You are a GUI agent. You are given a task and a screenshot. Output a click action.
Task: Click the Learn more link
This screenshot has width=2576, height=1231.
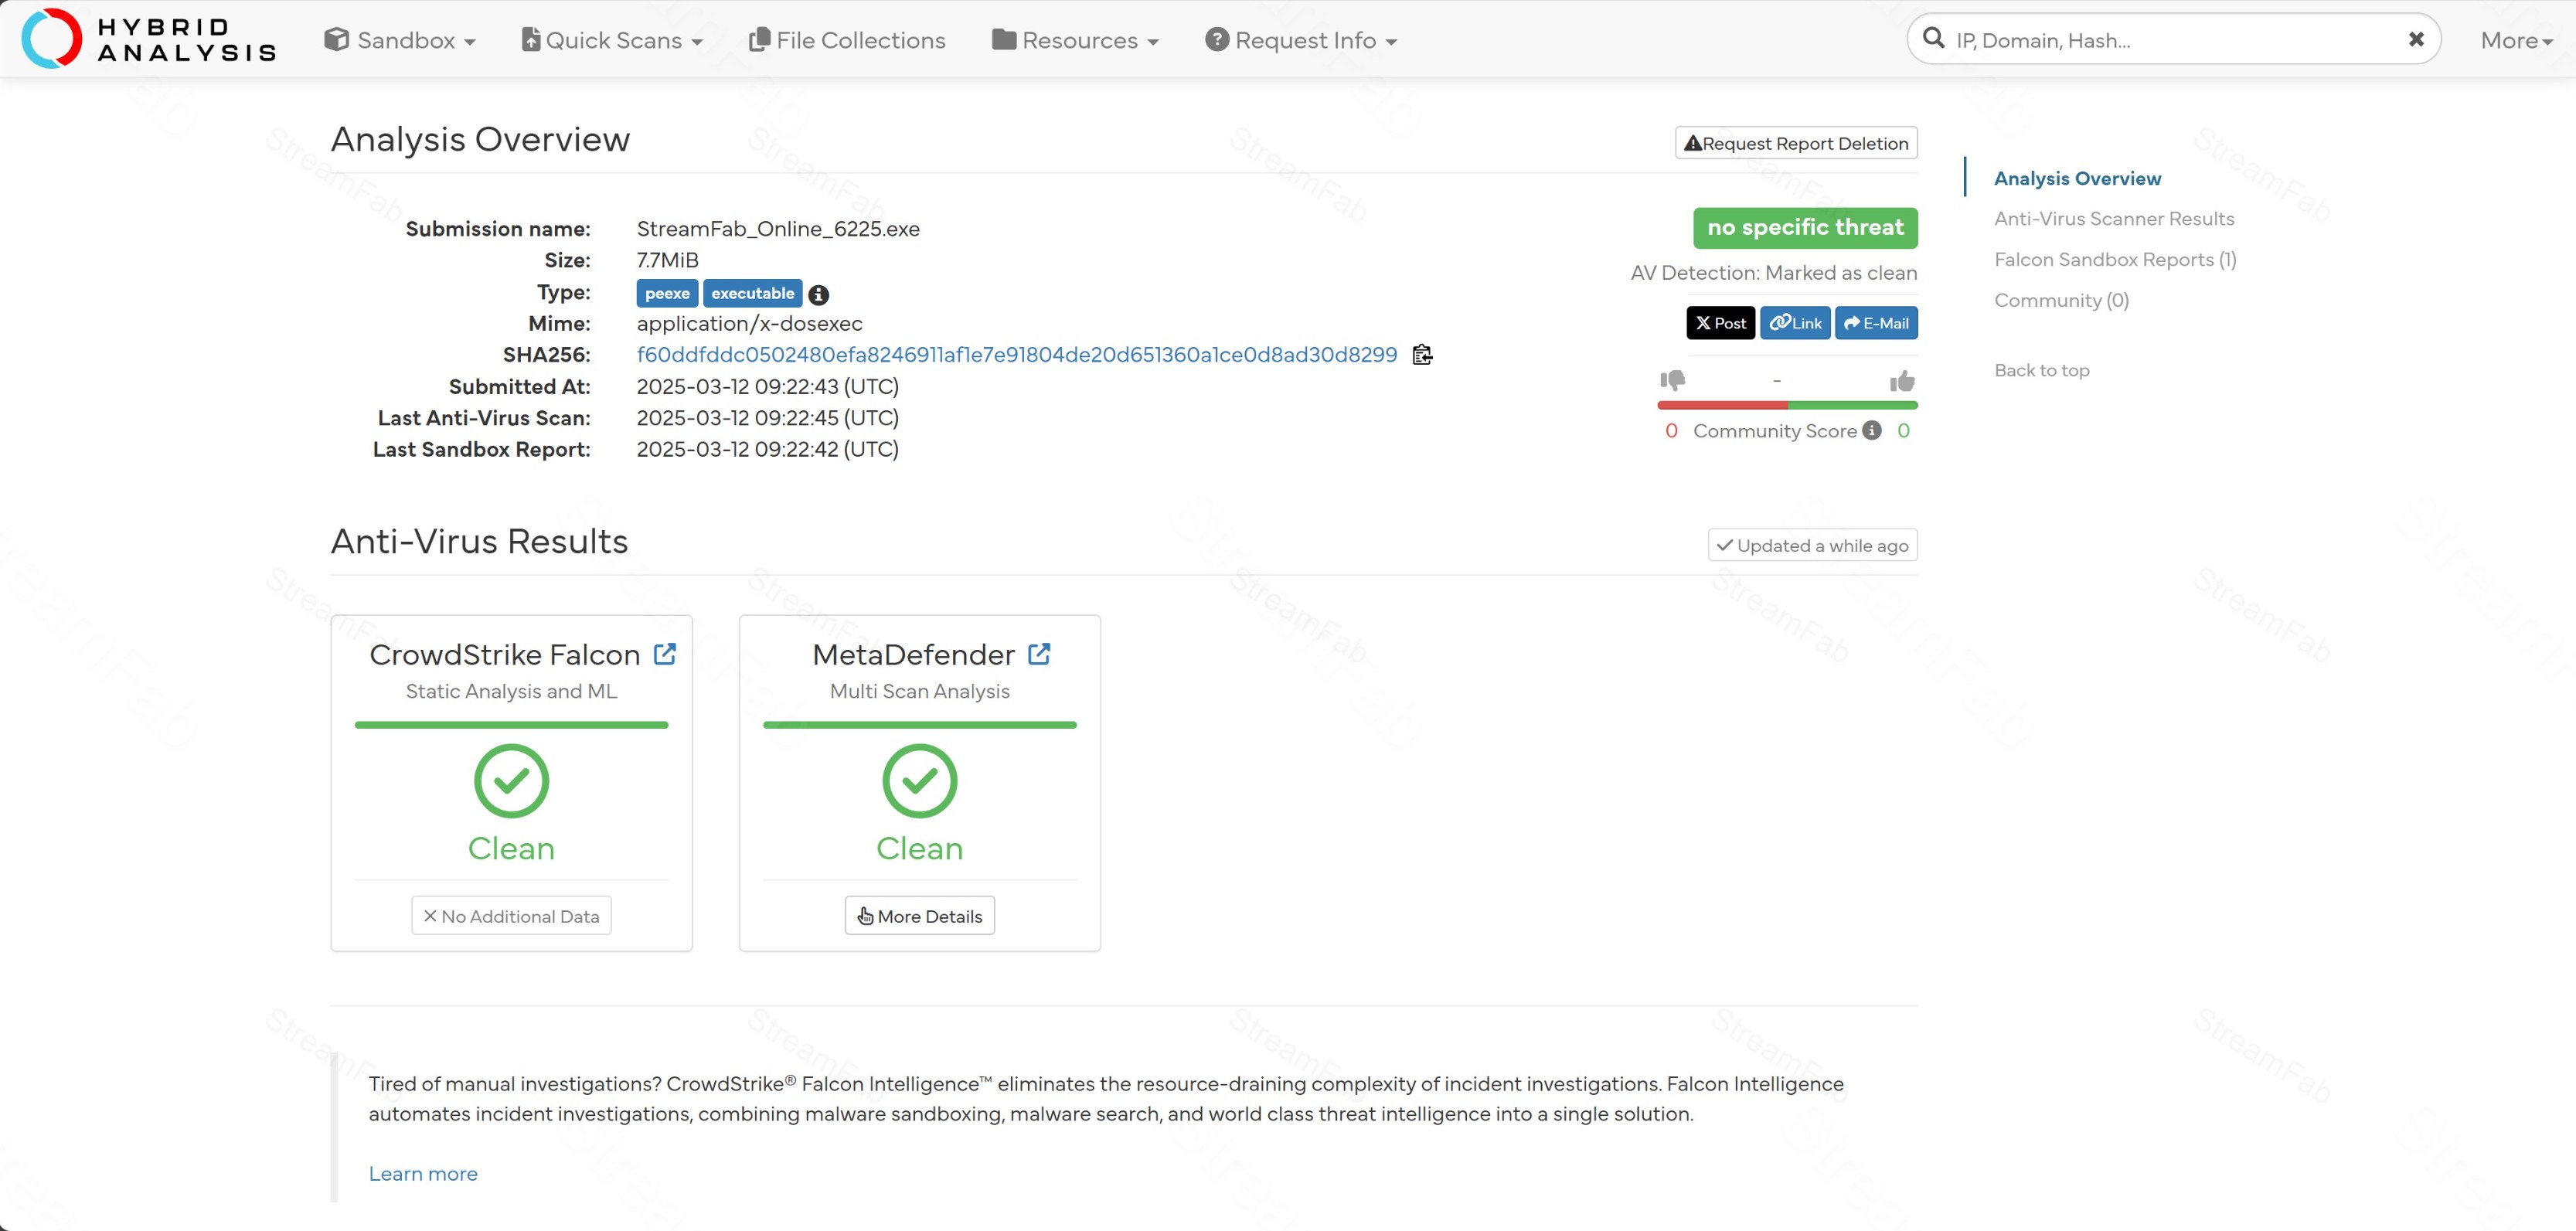[423, 1174]
